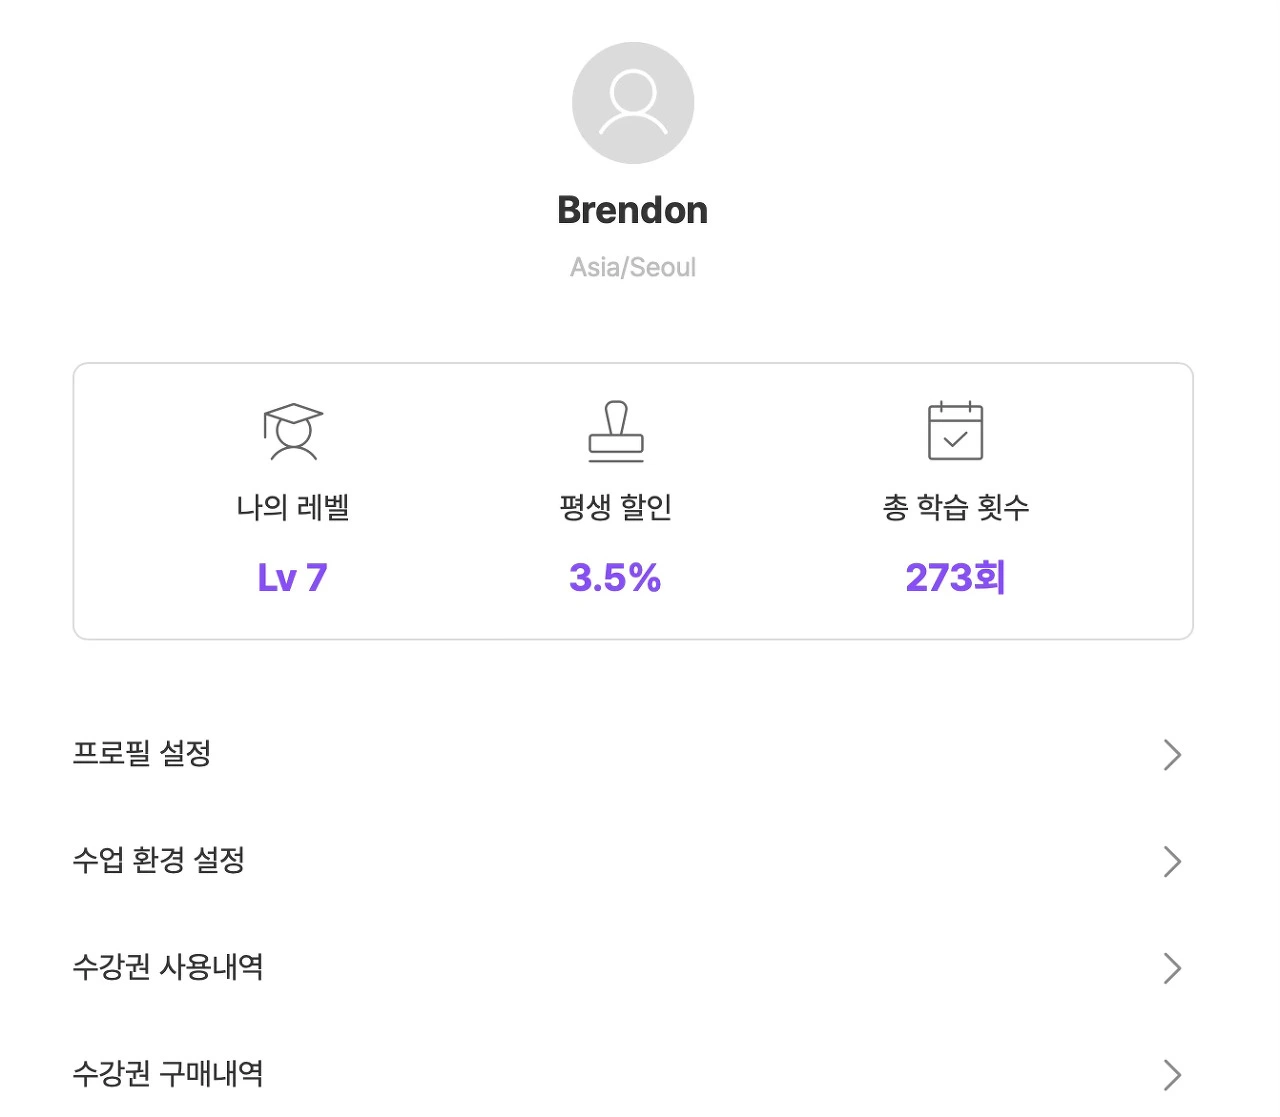Click the Asia/Seoul timezone text
Screen dimensions: 1280x1117
[633, 267]
